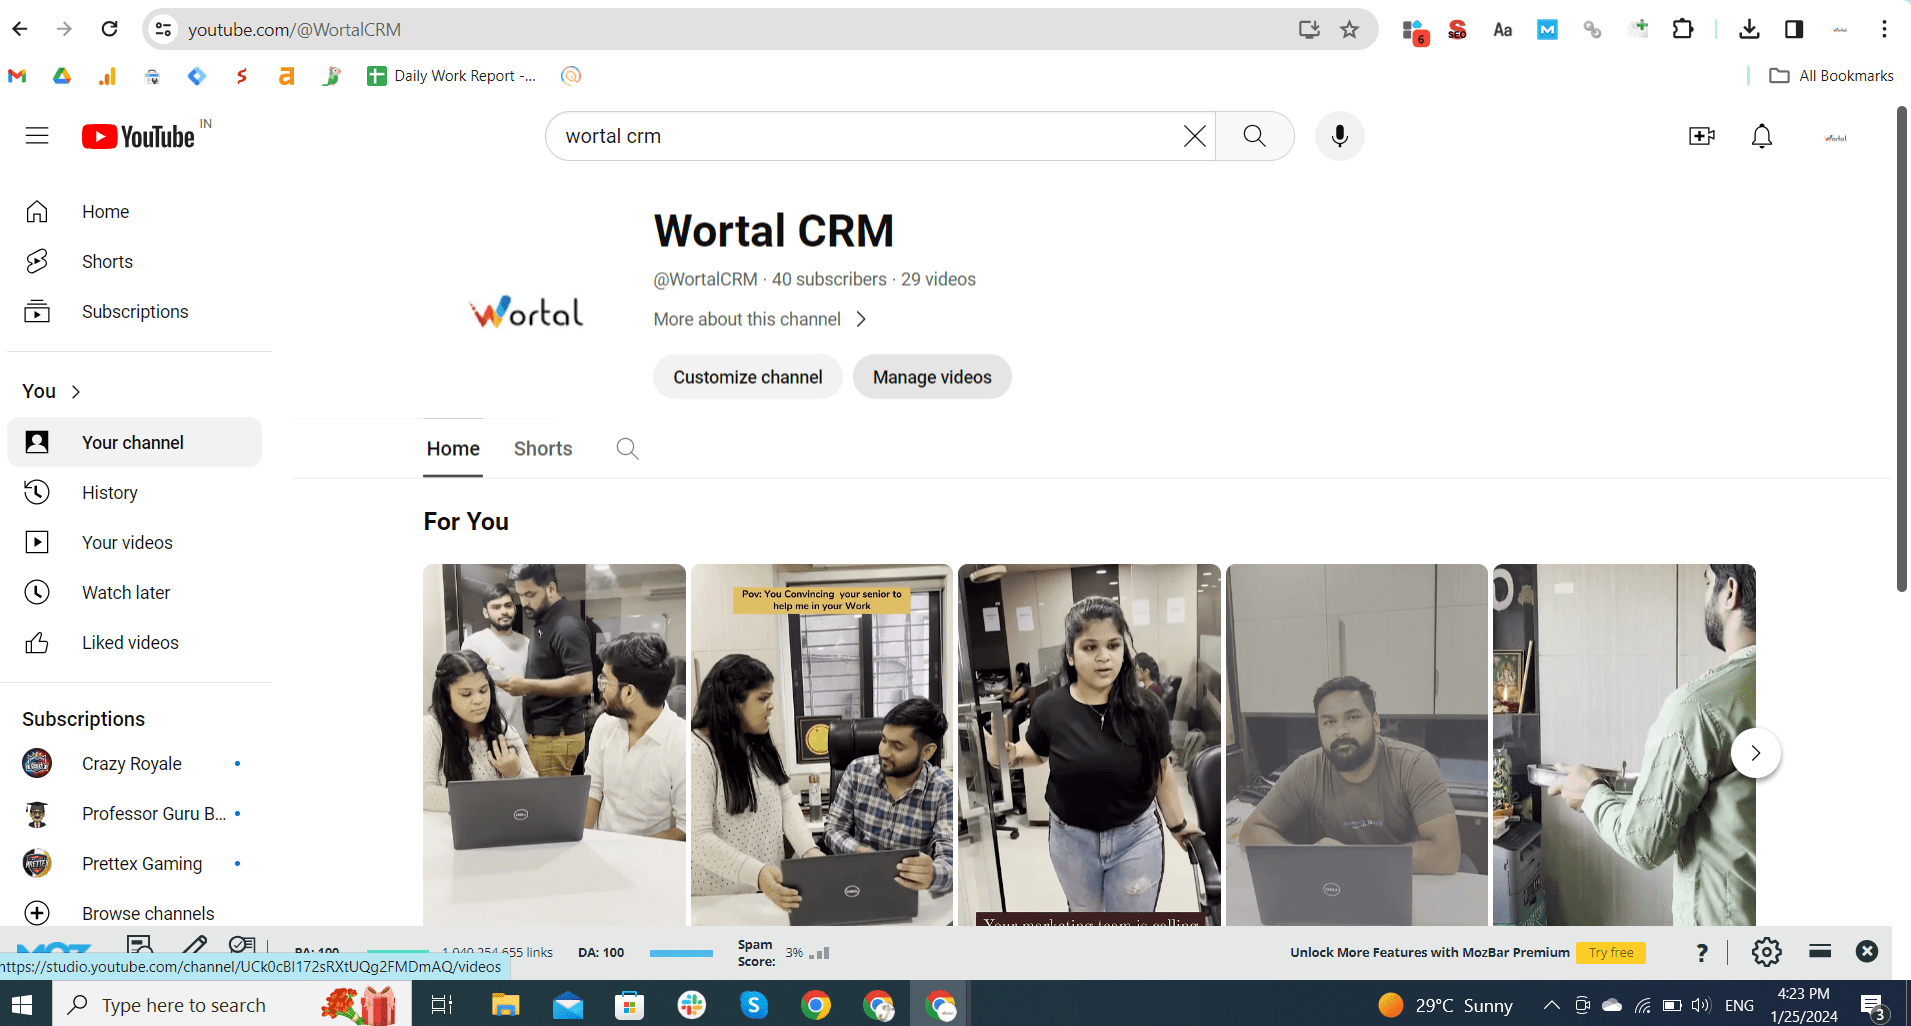
Task: Clear the search box with X
Action: click(1194, 136)
